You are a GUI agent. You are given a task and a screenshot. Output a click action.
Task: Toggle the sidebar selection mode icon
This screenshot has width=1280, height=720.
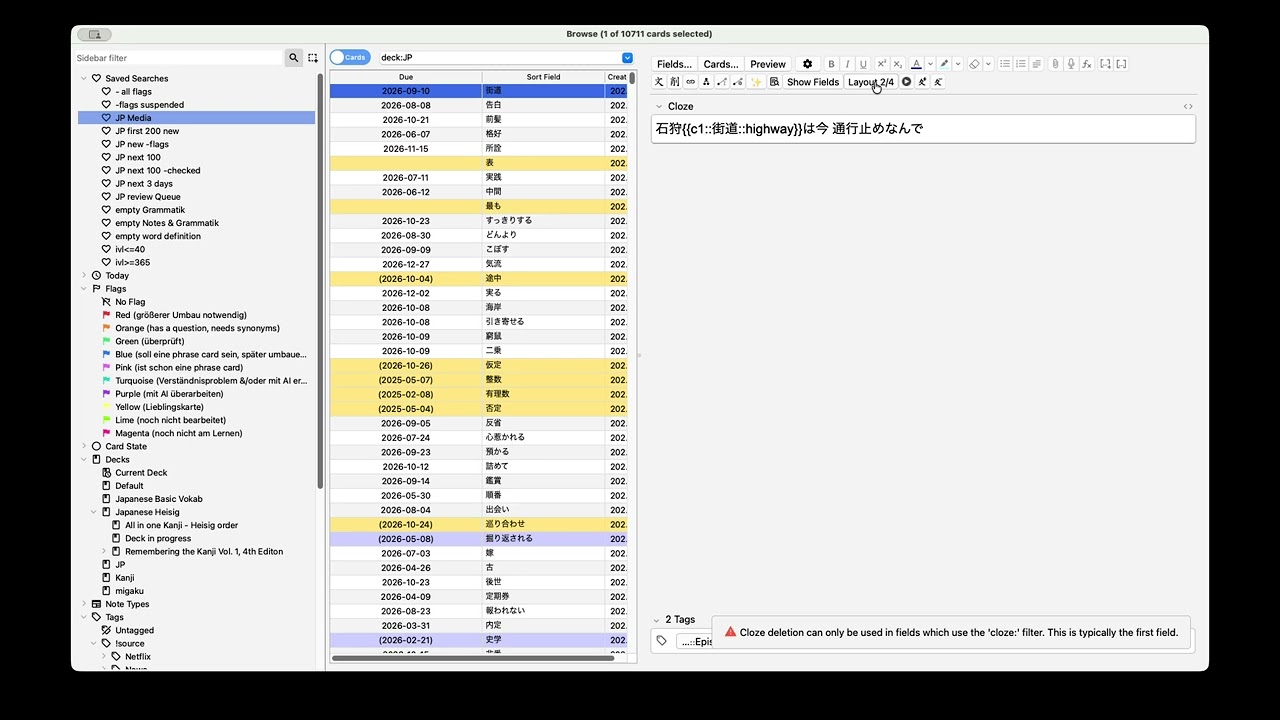[x=313, y=58]
